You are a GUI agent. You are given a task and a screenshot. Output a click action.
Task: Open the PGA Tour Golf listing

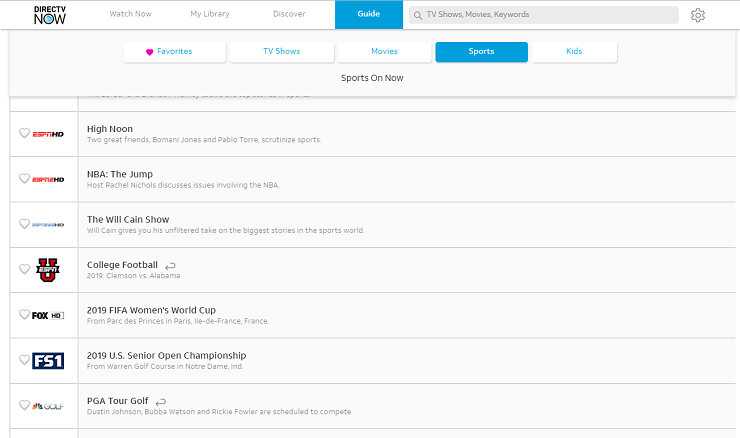point(407,406)
